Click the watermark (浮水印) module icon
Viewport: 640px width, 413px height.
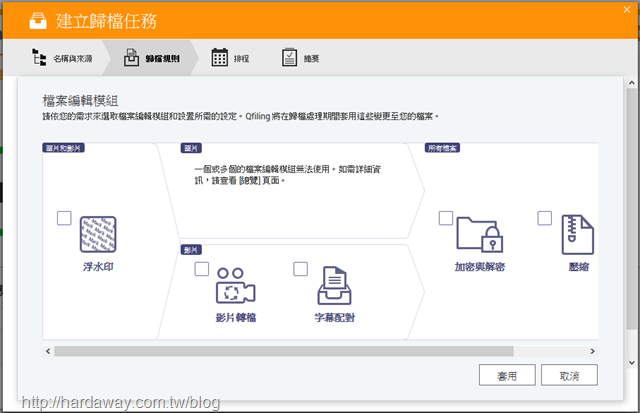pos(98,234)
